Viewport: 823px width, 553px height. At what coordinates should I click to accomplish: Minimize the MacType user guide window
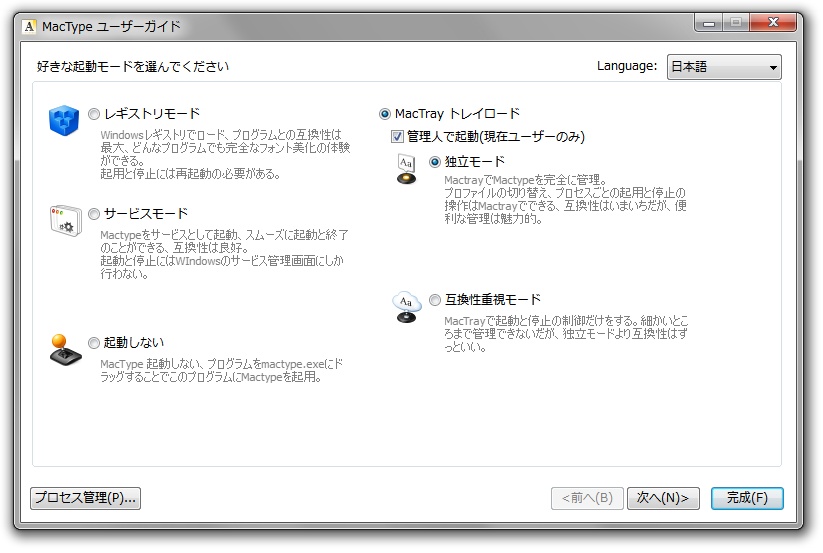point(709,23)
